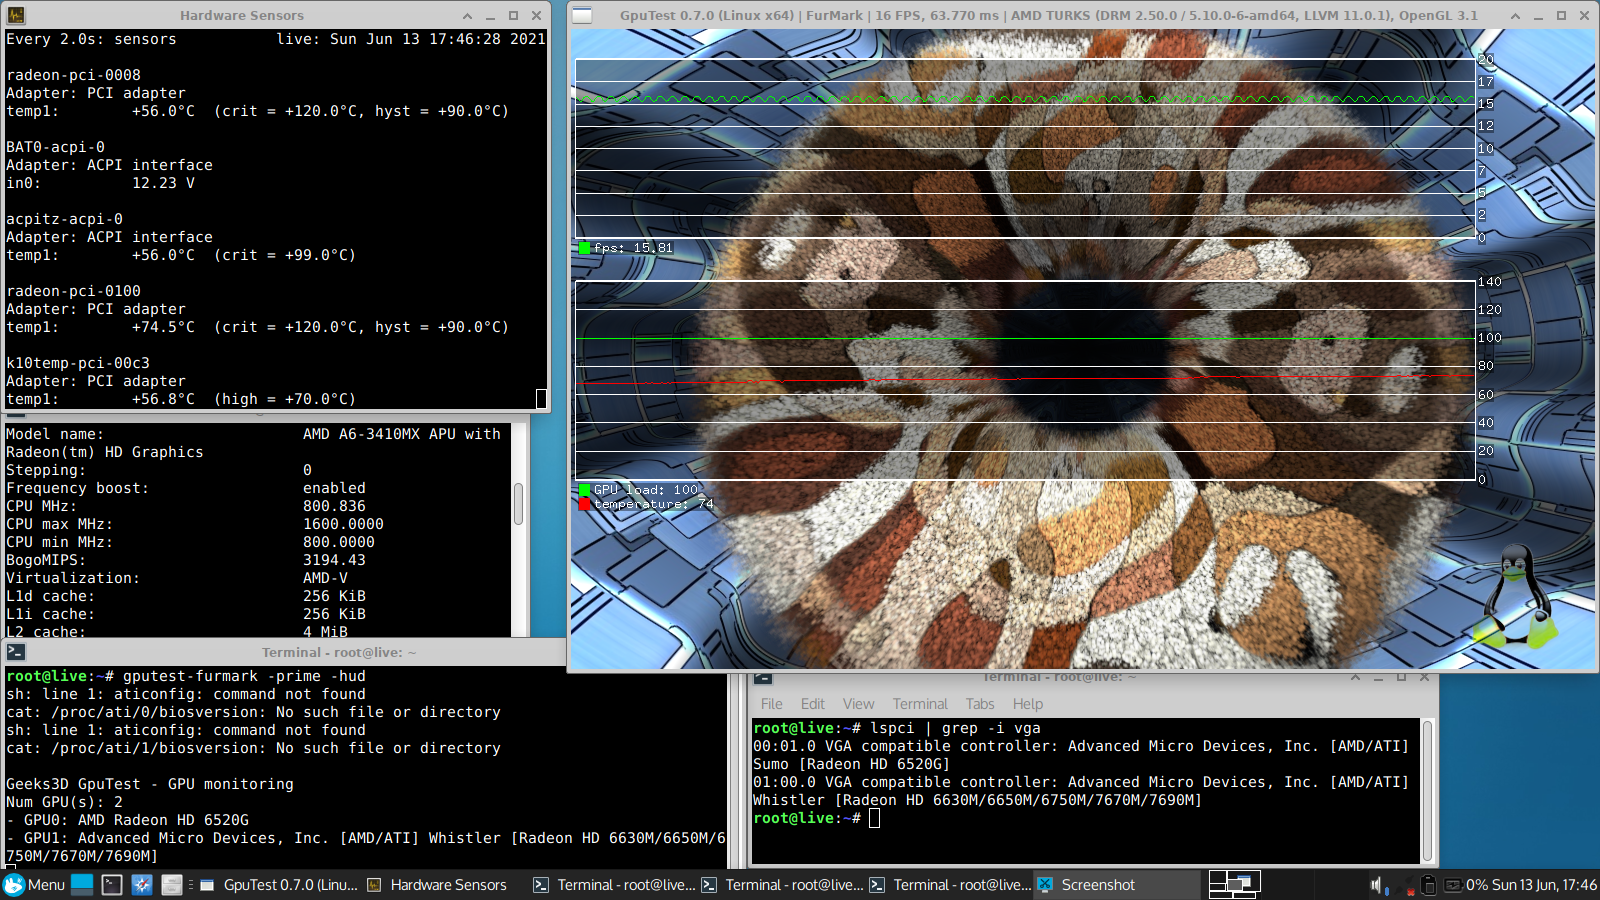Screen dimensions: 1600x900
Task: Click the 'GPU0: AMD Radeon HD 6520G' line
Action: click(127, 820)
